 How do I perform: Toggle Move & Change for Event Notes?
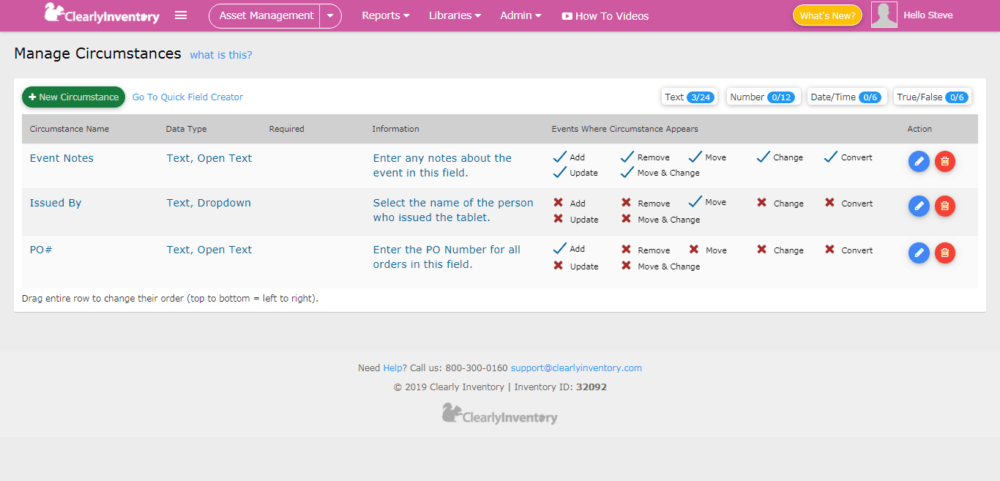tap(628, 172)
